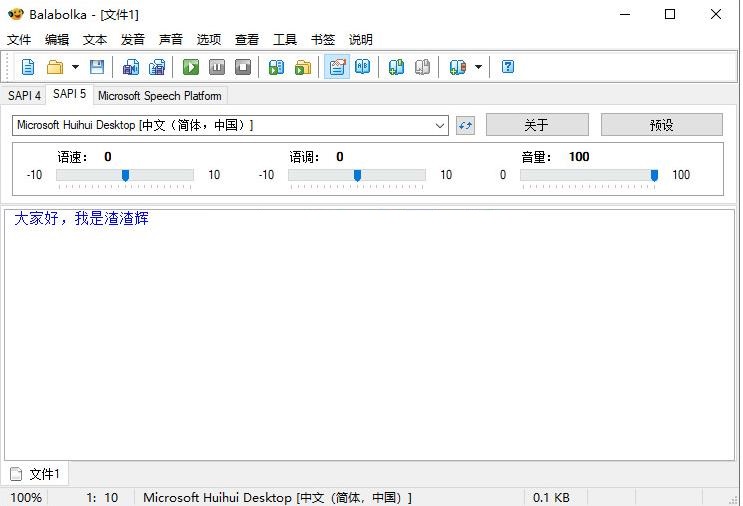The height and width of the screenshot is (506, 743).
Task: Open the 编辑 menu
Action: (57, 40)
